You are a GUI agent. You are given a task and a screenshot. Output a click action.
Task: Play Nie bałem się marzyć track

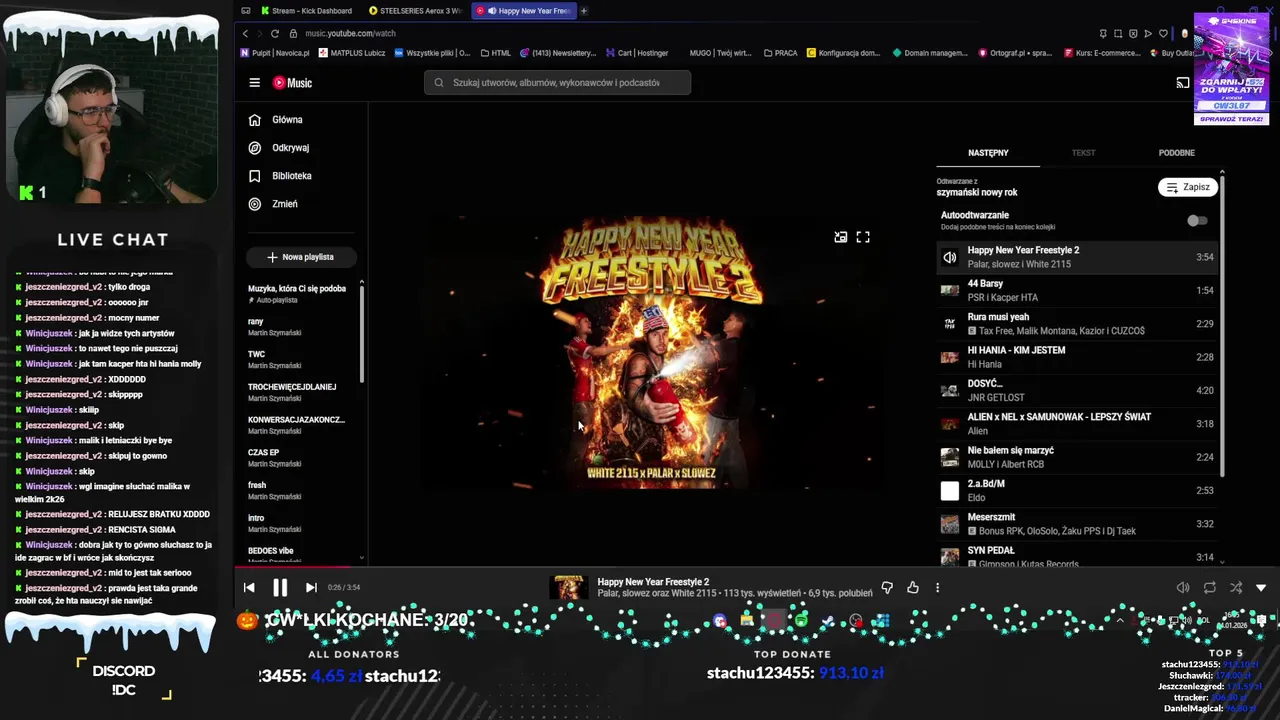[1077, 457]
